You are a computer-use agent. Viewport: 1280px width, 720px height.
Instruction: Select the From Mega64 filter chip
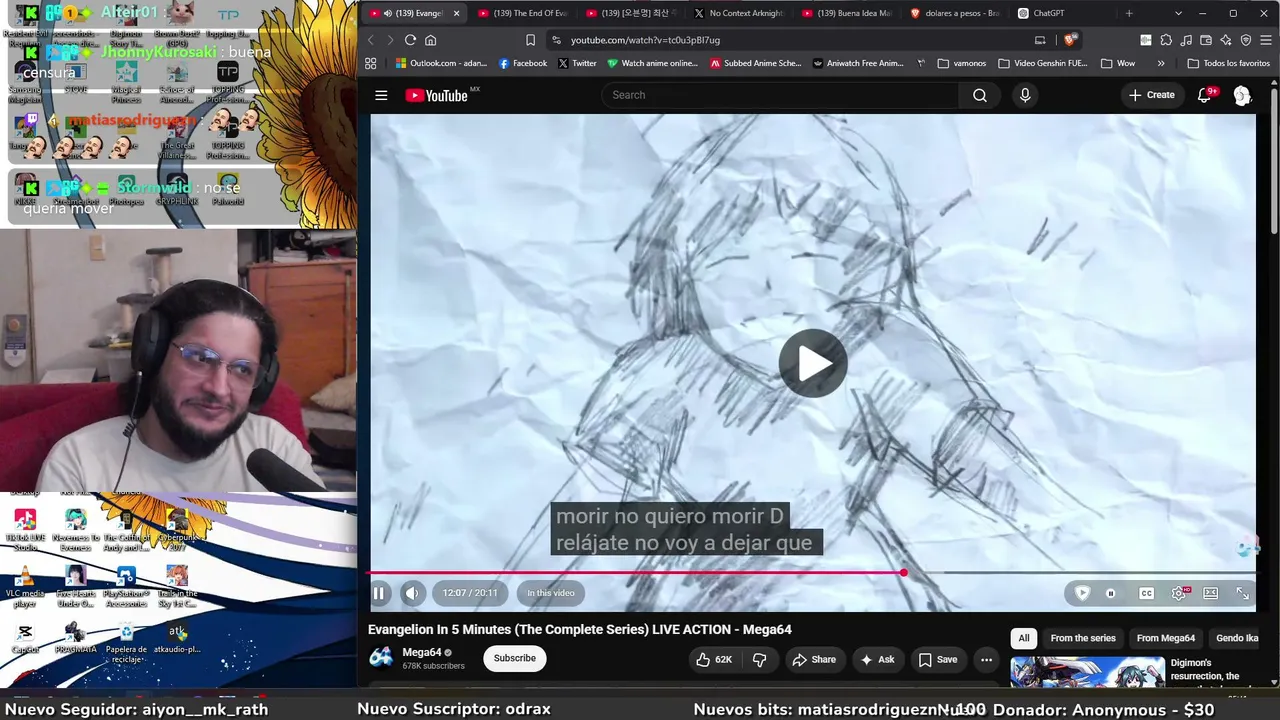pos(1165,638)
